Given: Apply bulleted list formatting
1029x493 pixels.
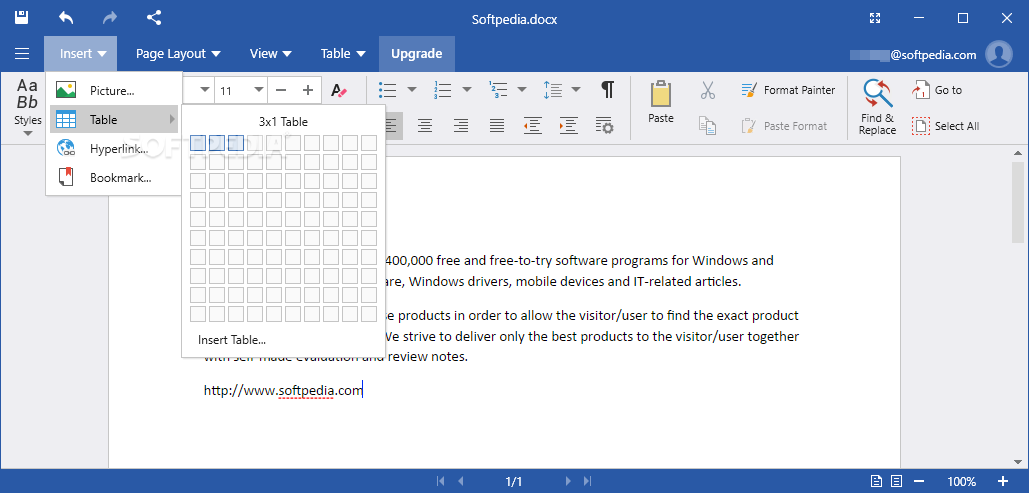Looking at the screenshot, I should point(388,90).
